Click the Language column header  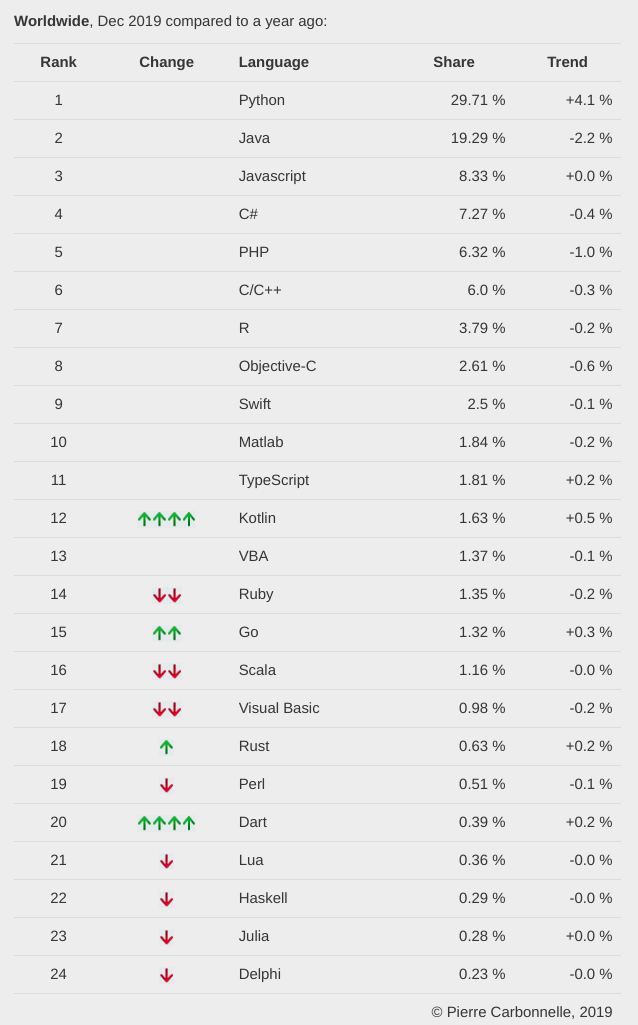tap(273, 62)
